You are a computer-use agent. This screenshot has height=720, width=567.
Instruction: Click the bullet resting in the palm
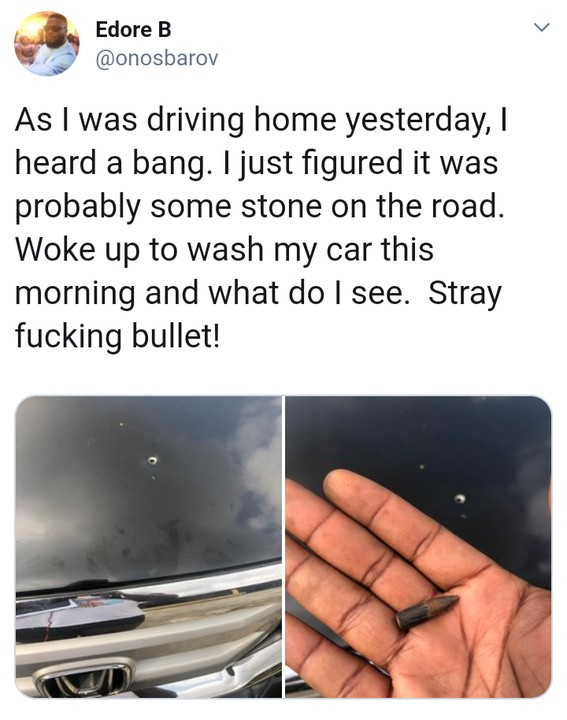[x=427, y=611]
